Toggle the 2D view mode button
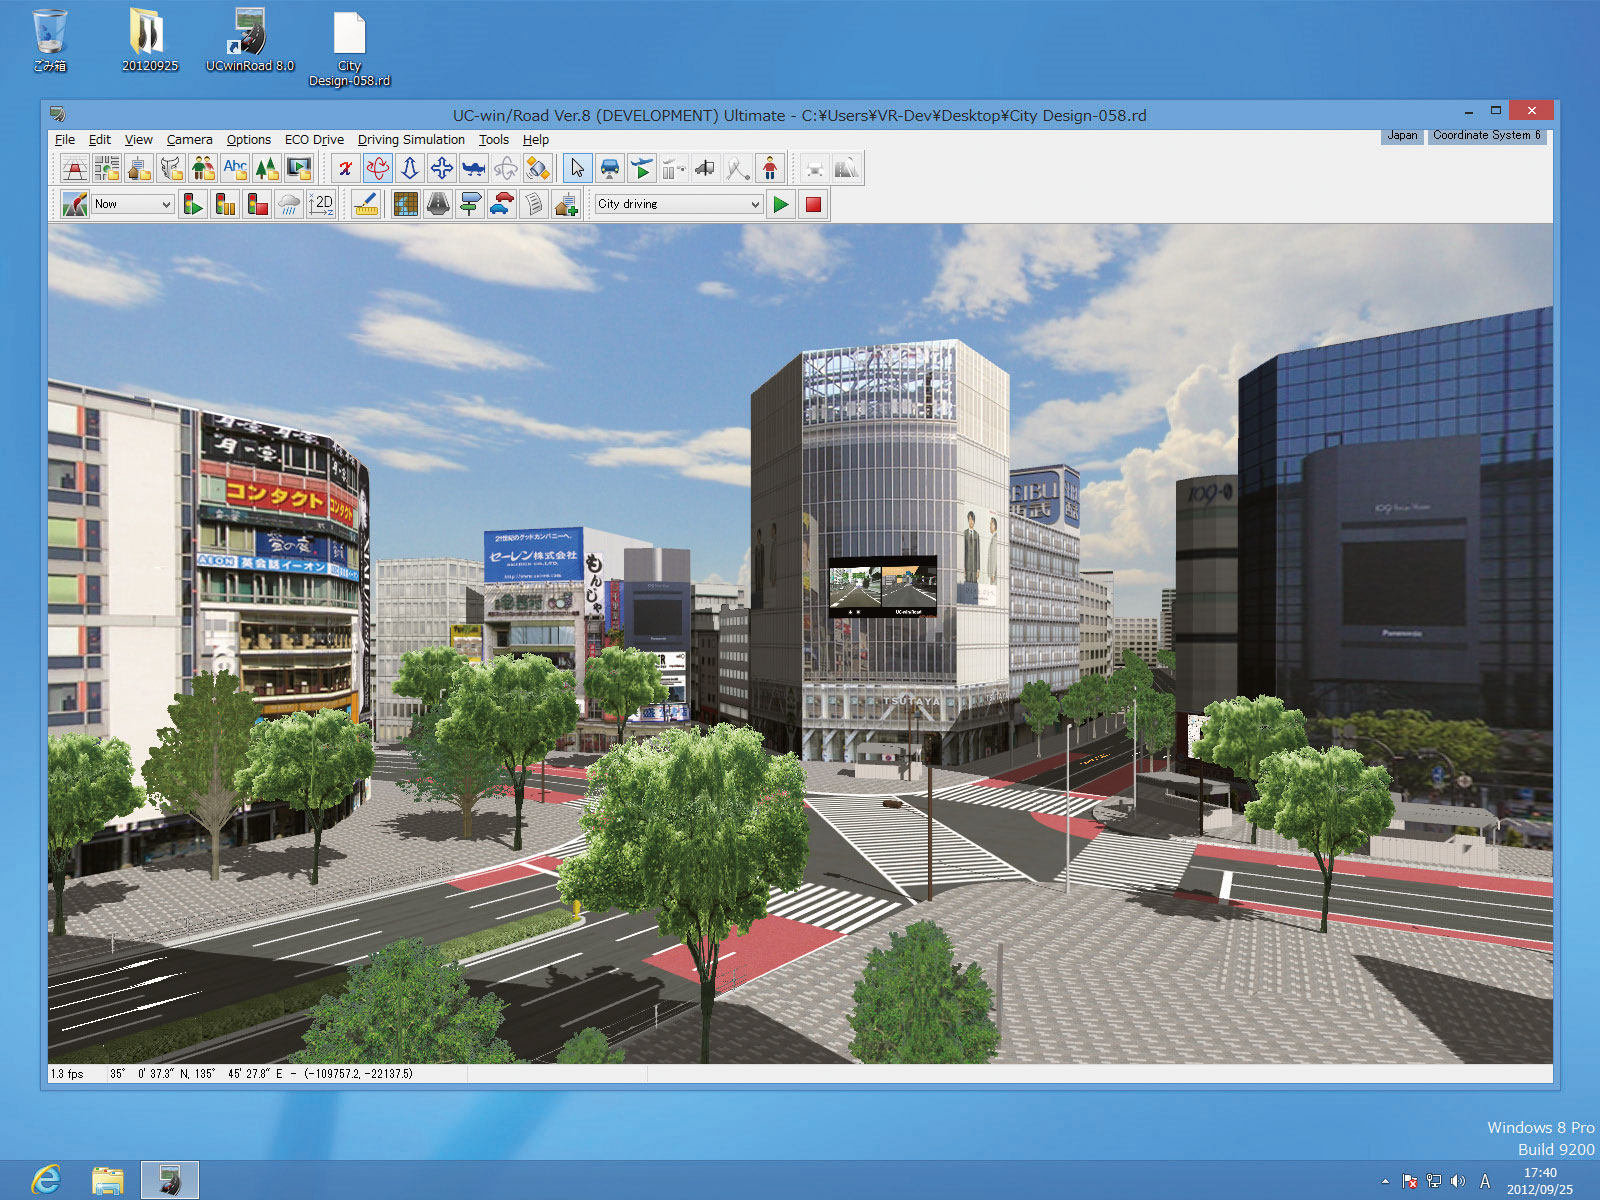The height and width of the screenshot is (1200, 1600). (x=321, y=204)
